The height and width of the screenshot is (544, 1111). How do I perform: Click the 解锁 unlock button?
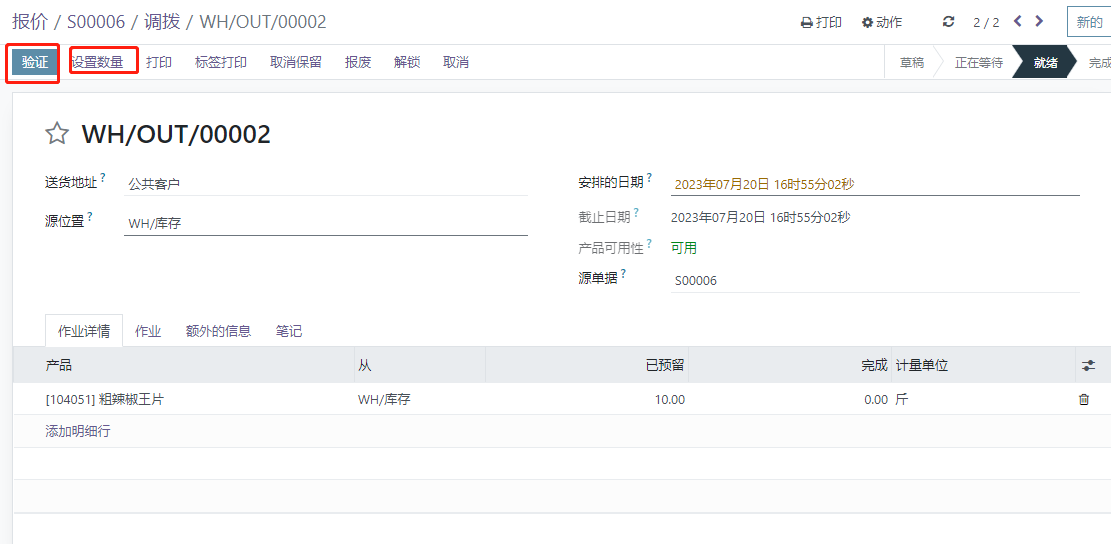(x=407, y=62)
